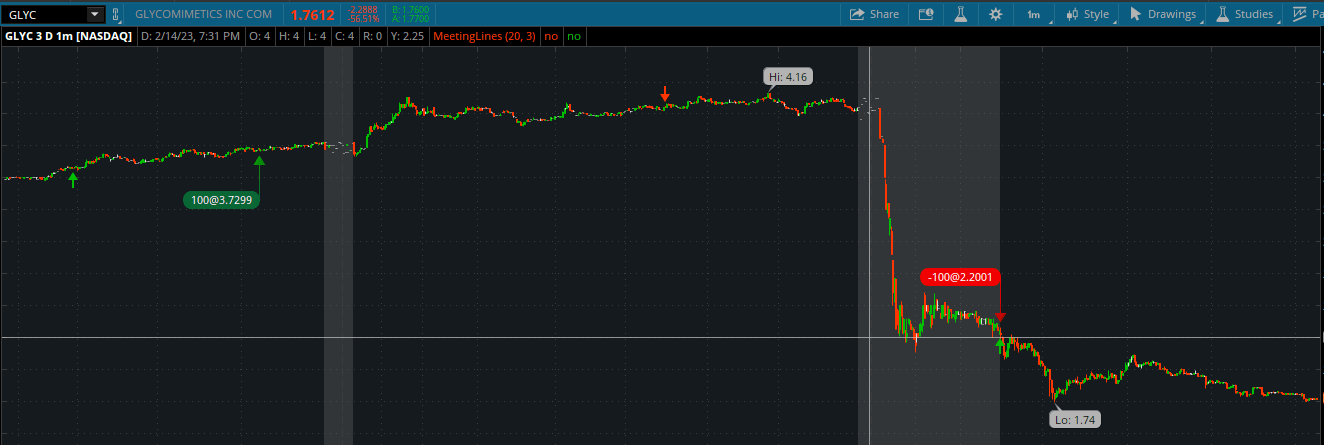Click the percent change -56.51%

(x=363, y=19)
